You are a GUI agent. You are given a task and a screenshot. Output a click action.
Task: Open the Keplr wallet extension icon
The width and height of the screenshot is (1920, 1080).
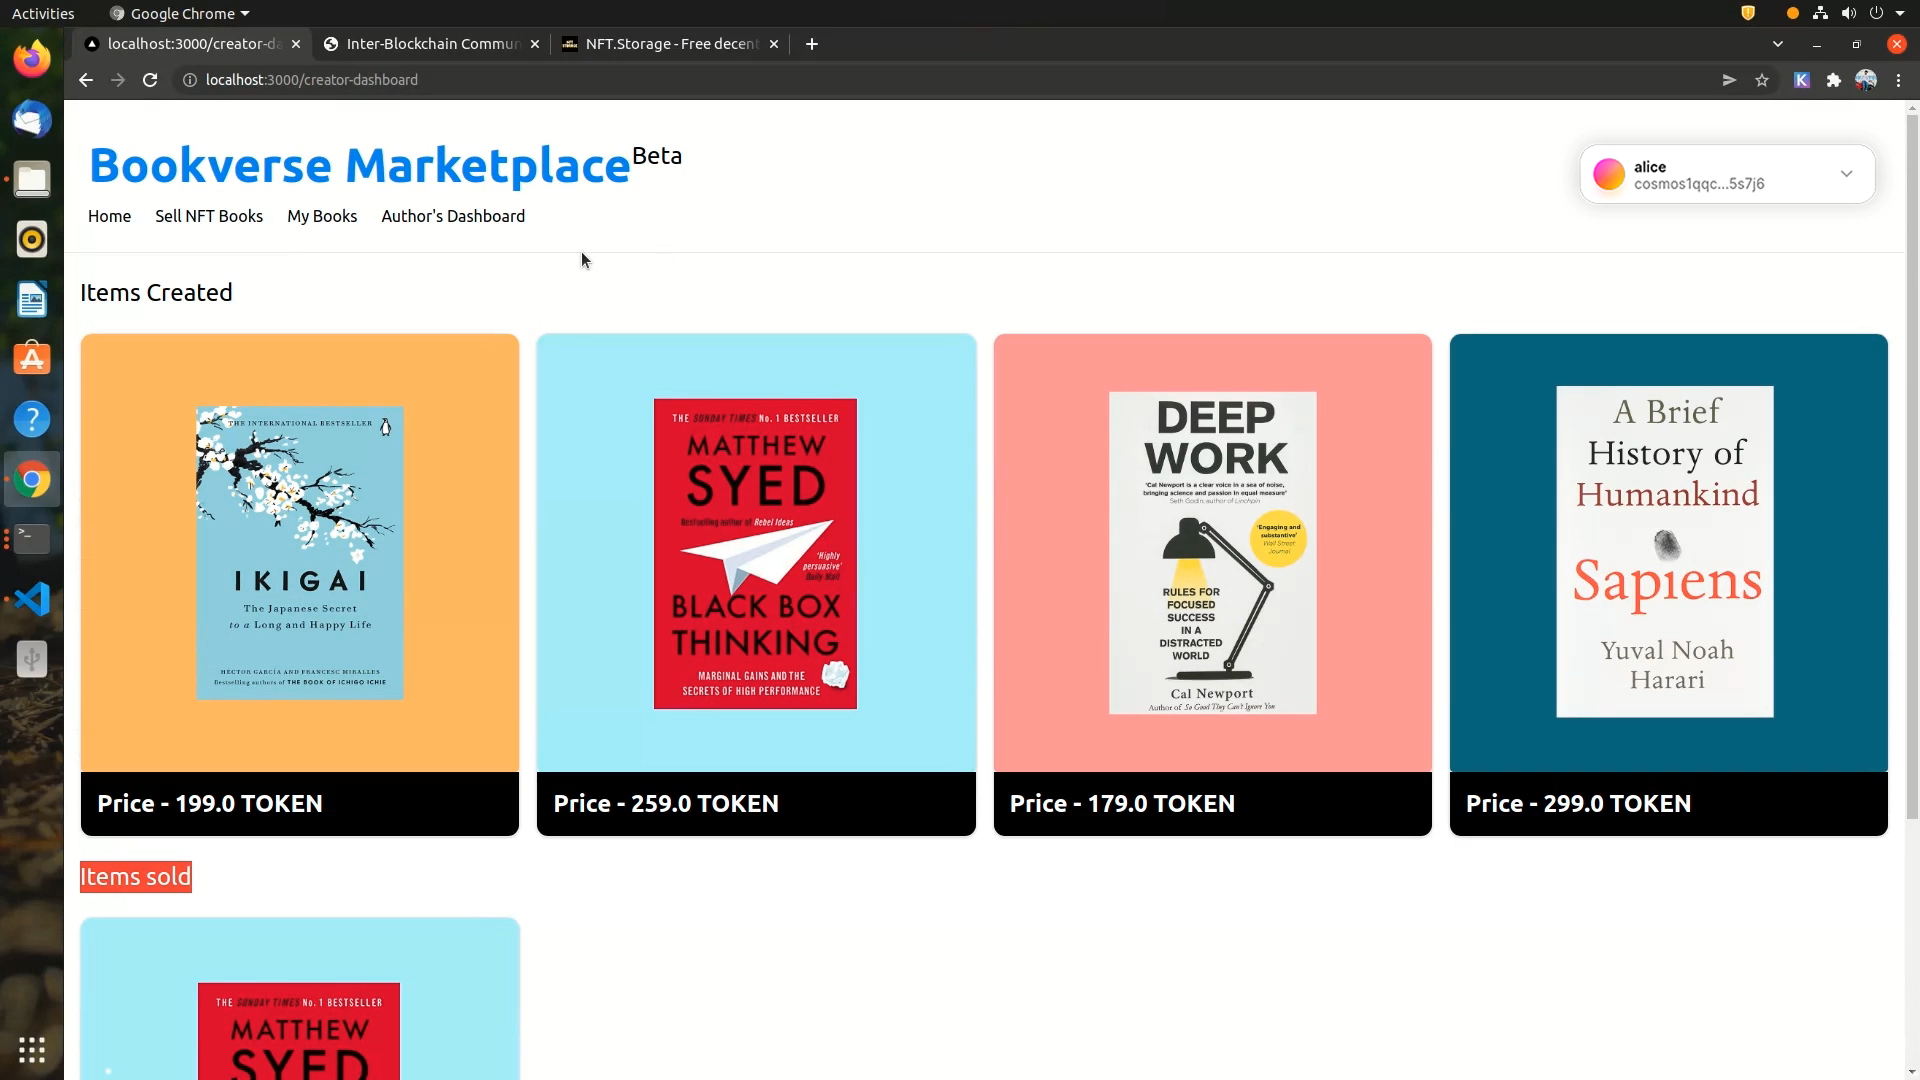1802,80
